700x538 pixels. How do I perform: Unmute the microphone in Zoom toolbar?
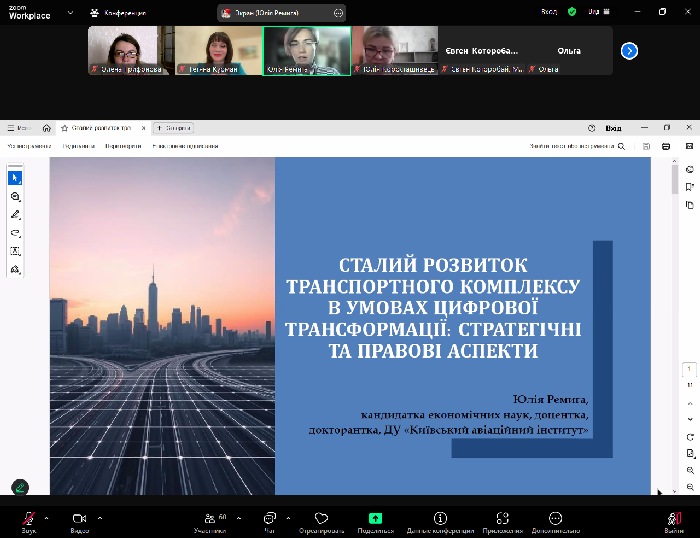(x=28, y=518)
